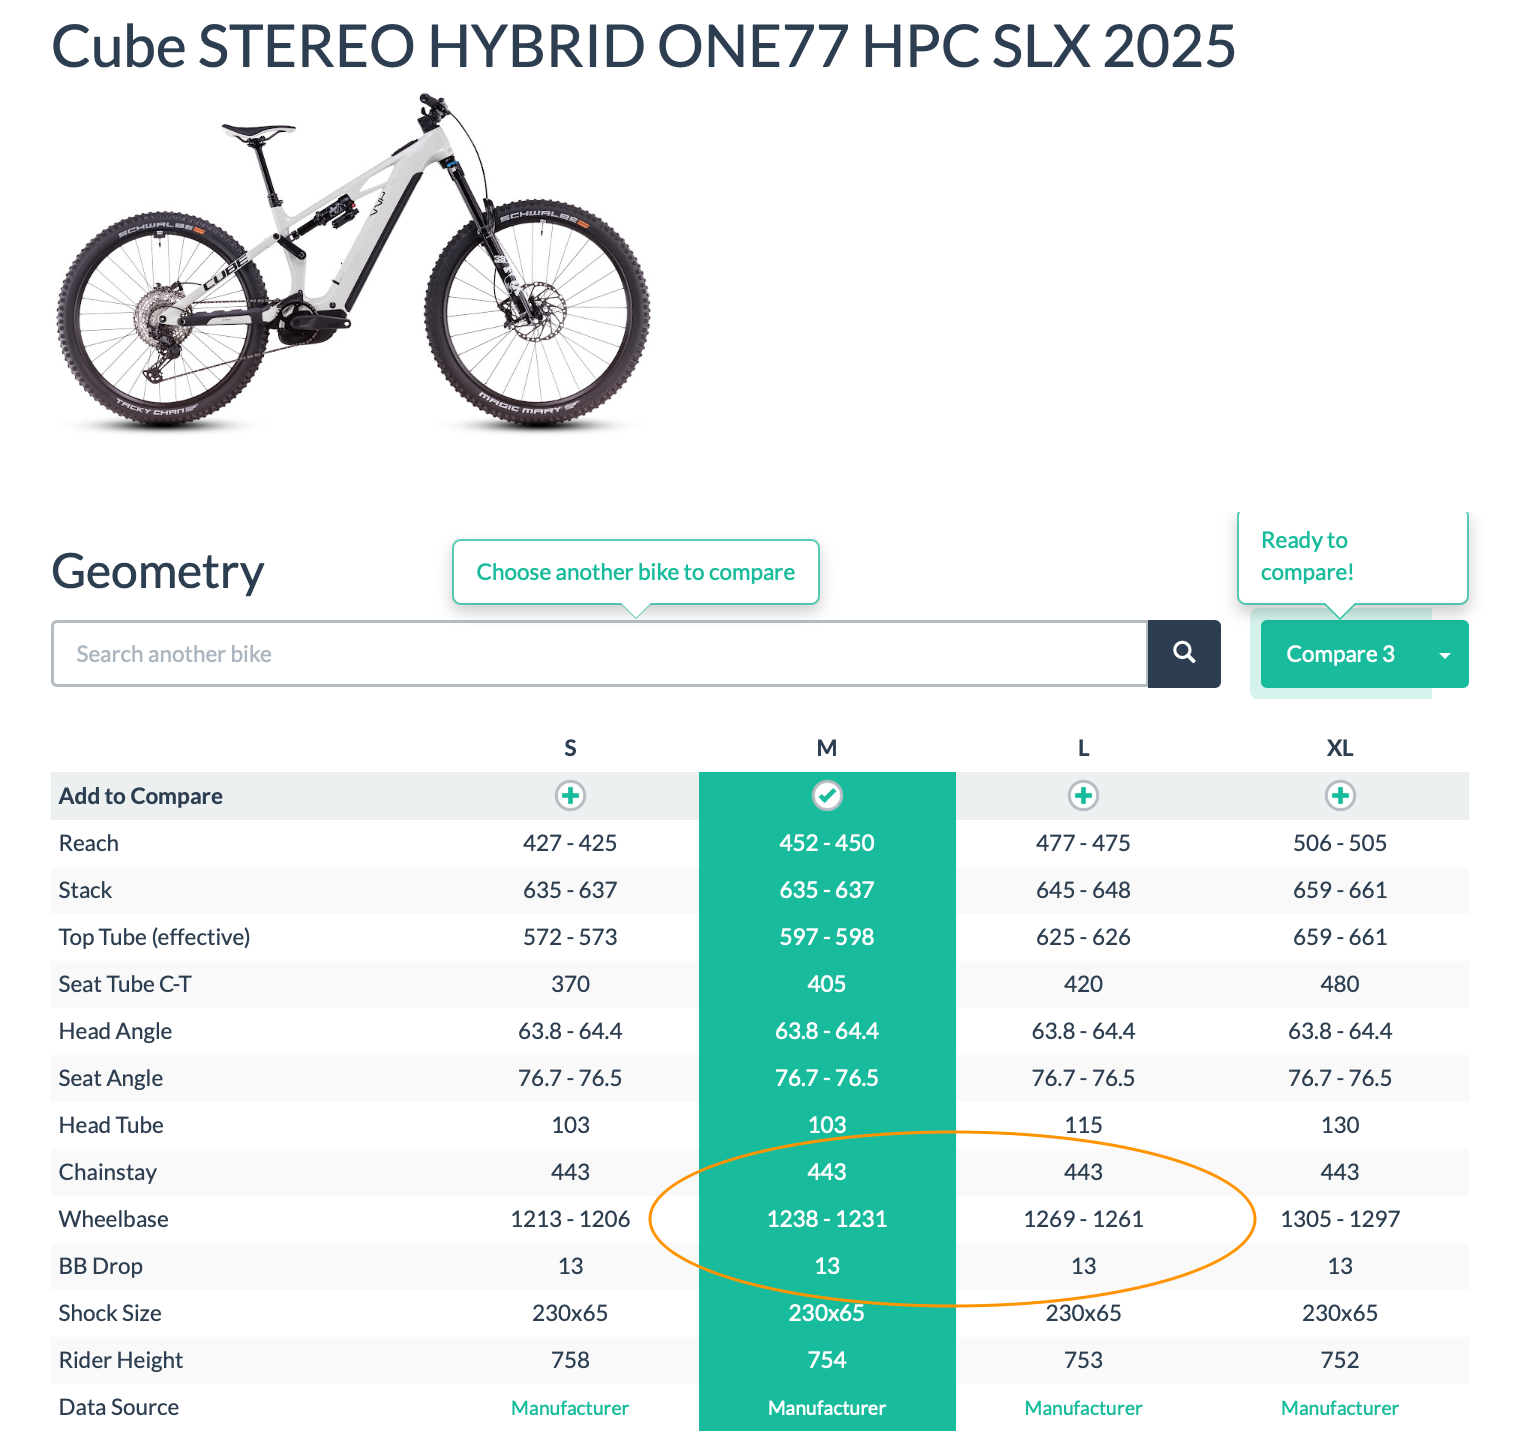Click the Compare 3 button

1341,654
